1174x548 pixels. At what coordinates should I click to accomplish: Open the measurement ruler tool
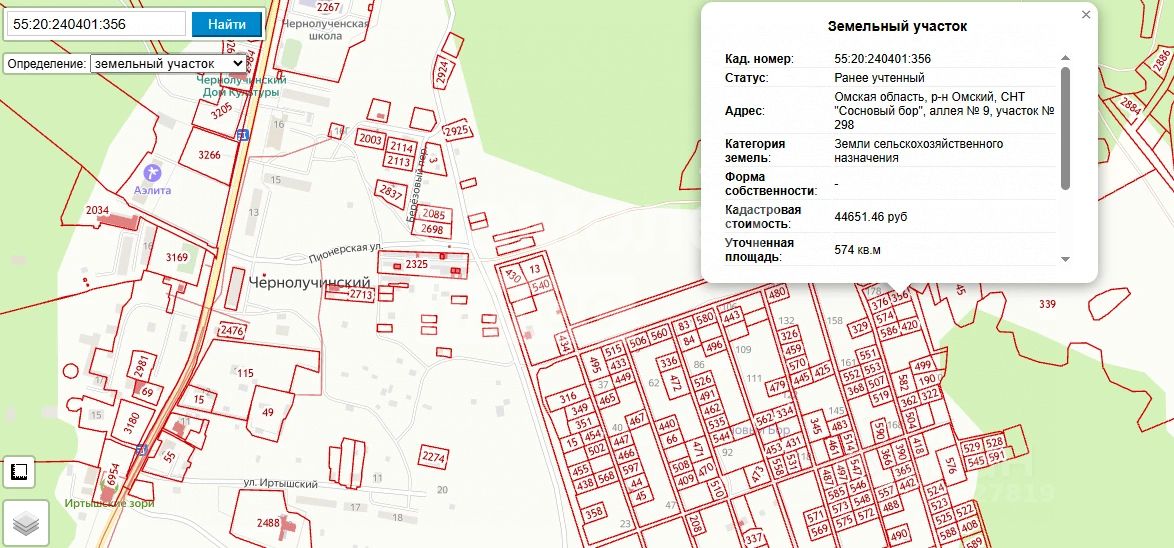(x=19, y=472)
